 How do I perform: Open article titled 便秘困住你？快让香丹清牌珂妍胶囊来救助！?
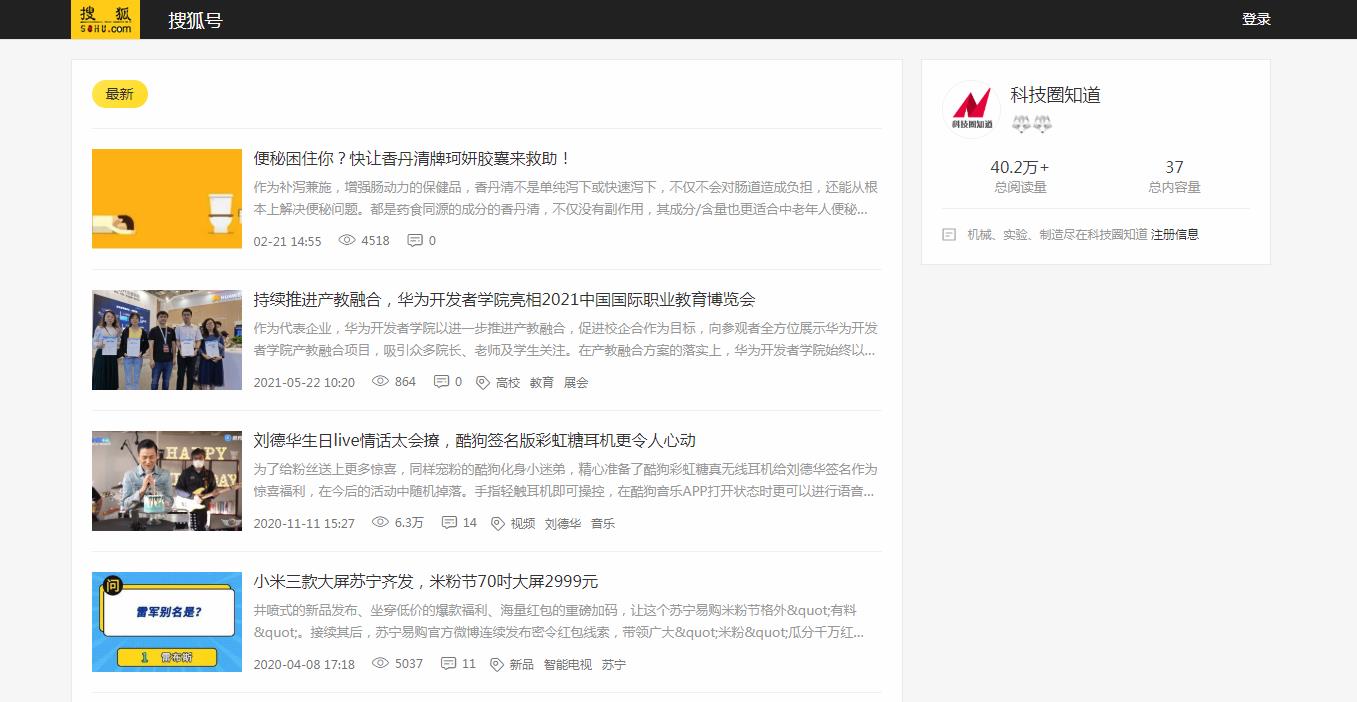coord(413,158)
